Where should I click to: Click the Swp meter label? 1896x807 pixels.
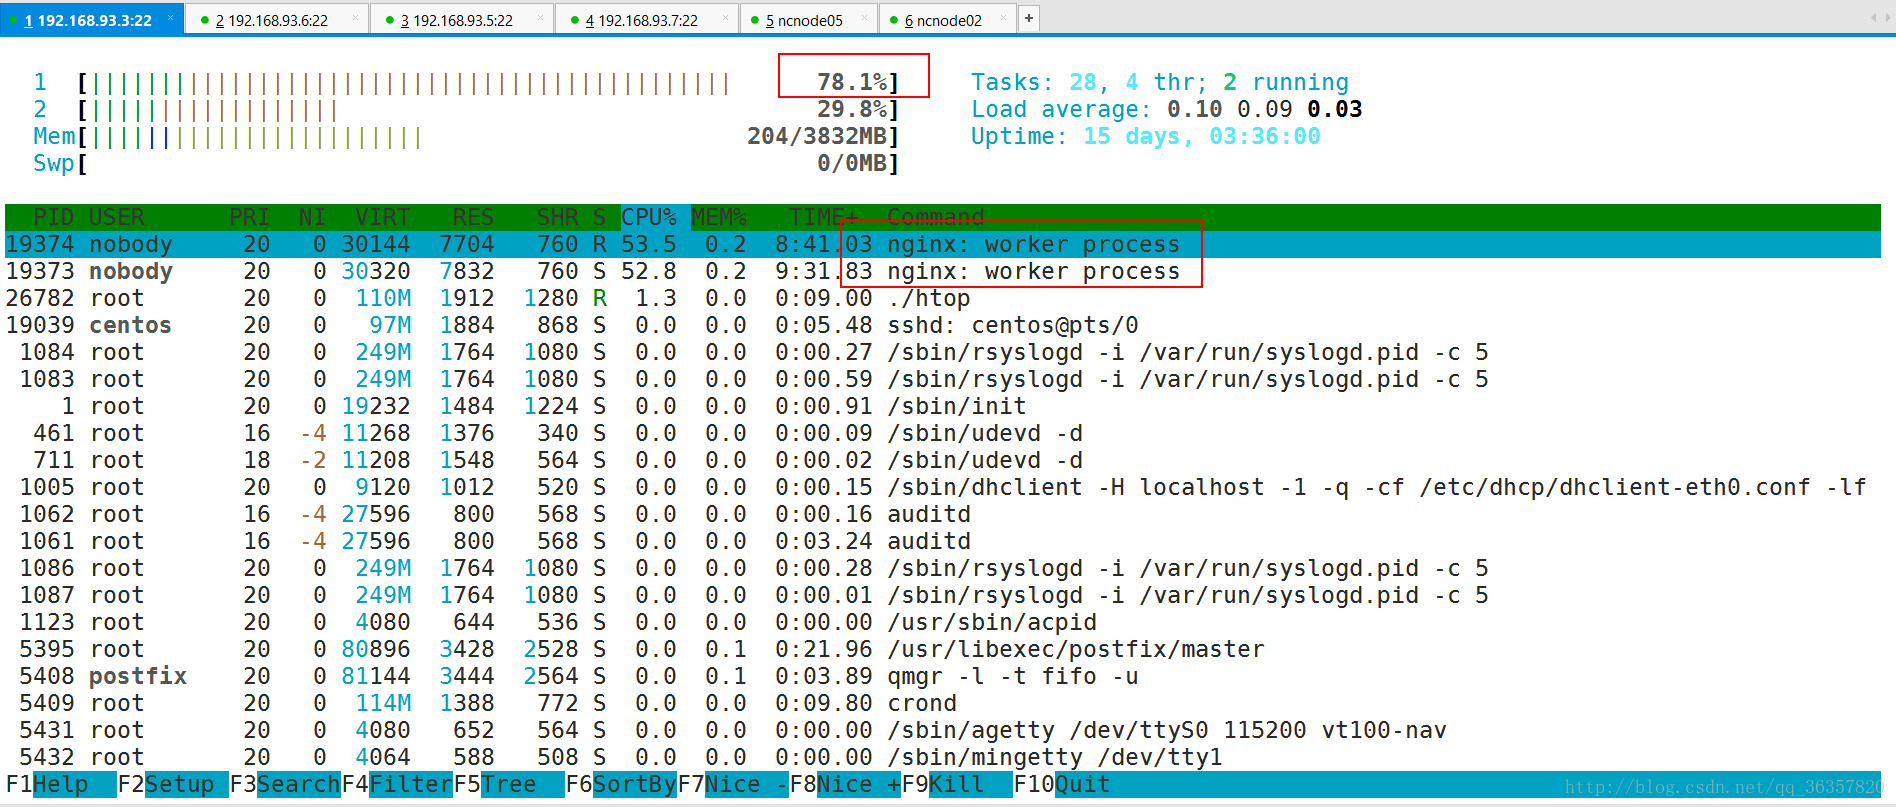pos(54,163)
